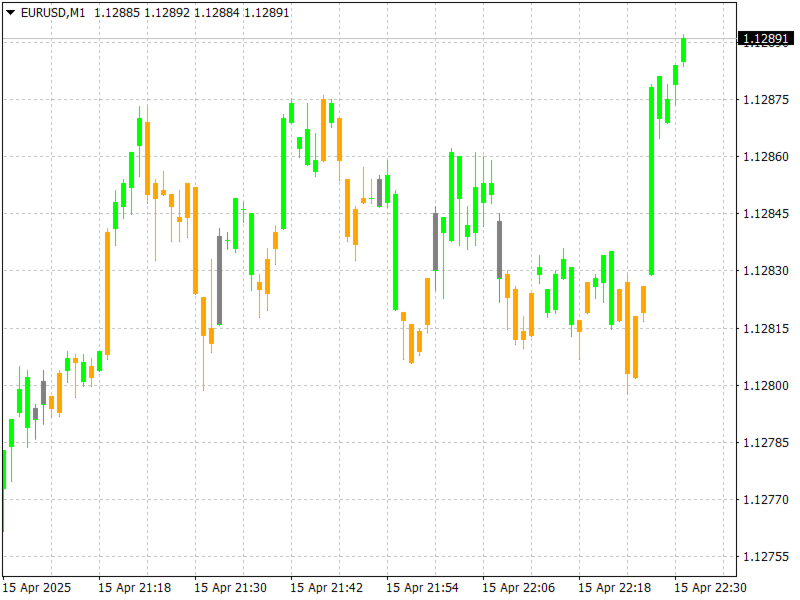Image resolution: width=800 pixels, height=600 pixels.
Task: Click the 15 Apr 22:18 time label
Action: click(614, 588)
